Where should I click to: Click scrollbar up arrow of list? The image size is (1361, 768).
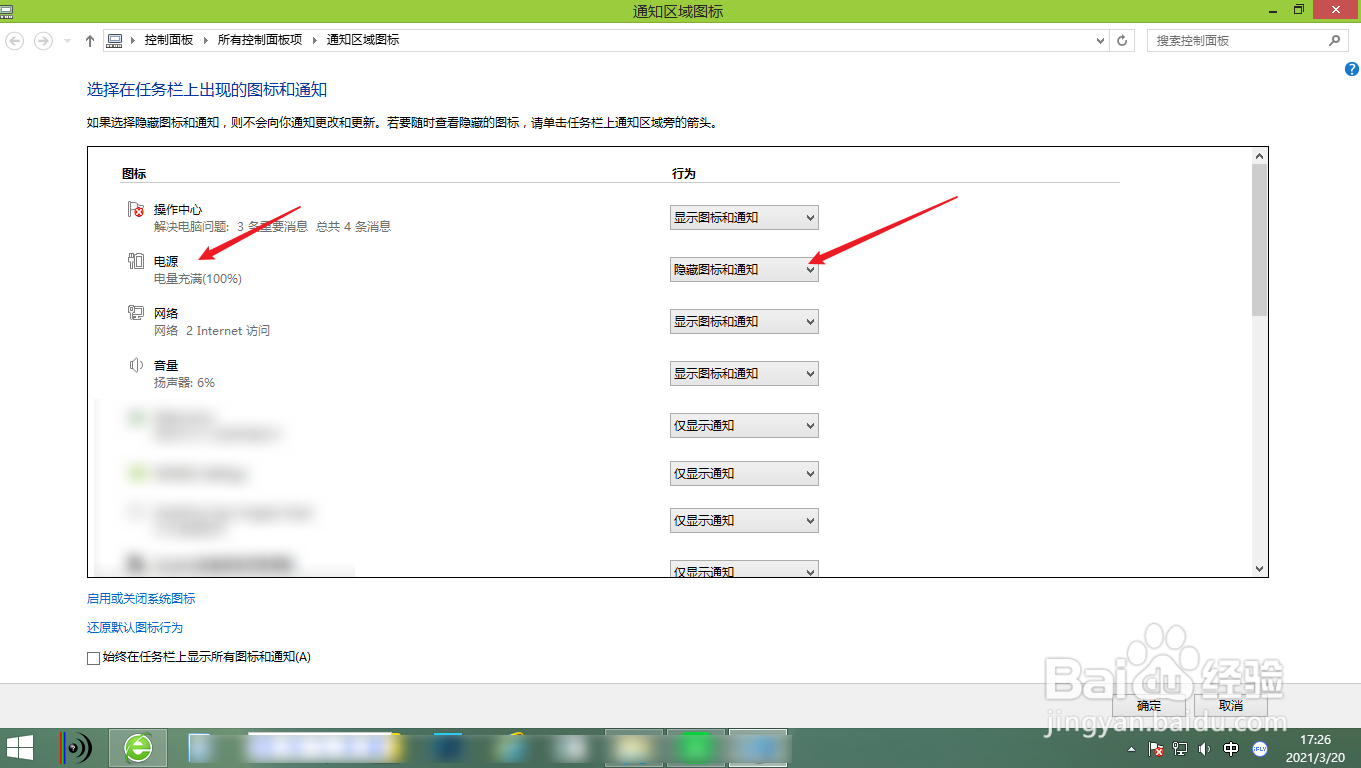coord(1259,156)
